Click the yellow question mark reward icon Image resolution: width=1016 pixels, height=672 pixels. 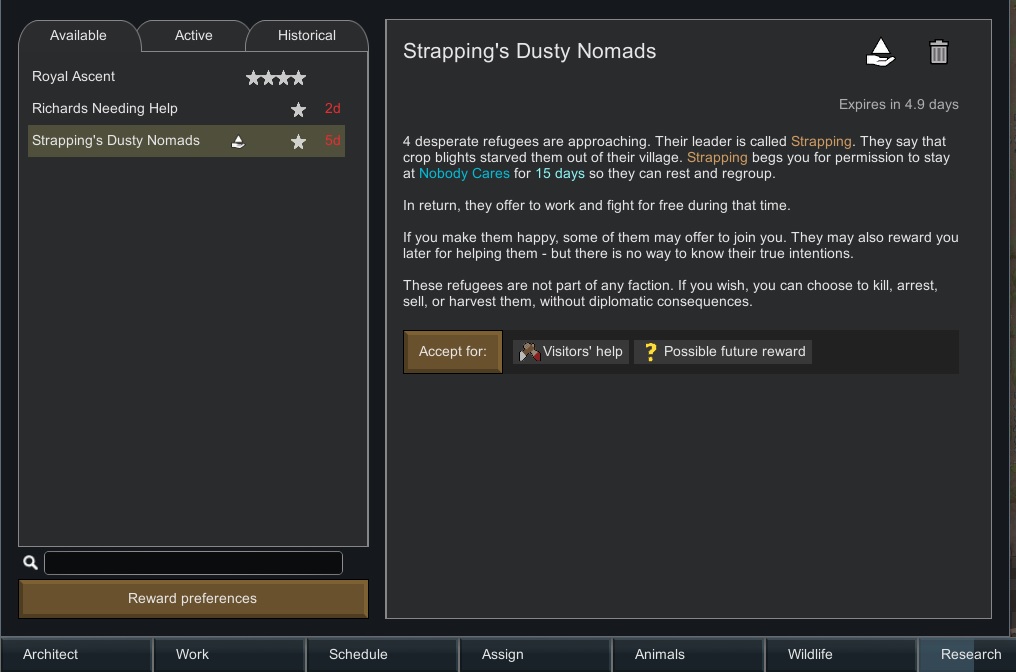tap(650, 352)
